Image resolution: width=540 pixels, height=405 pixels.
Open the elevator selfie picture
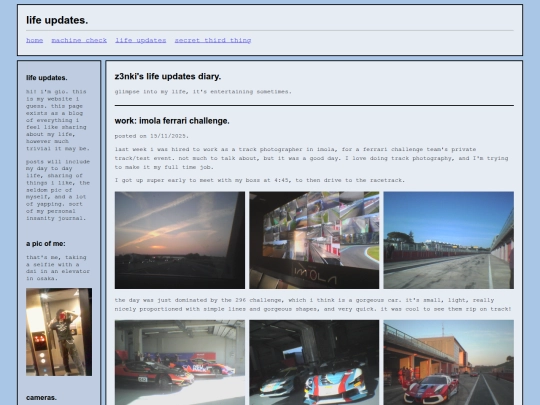tap(59, 332)
